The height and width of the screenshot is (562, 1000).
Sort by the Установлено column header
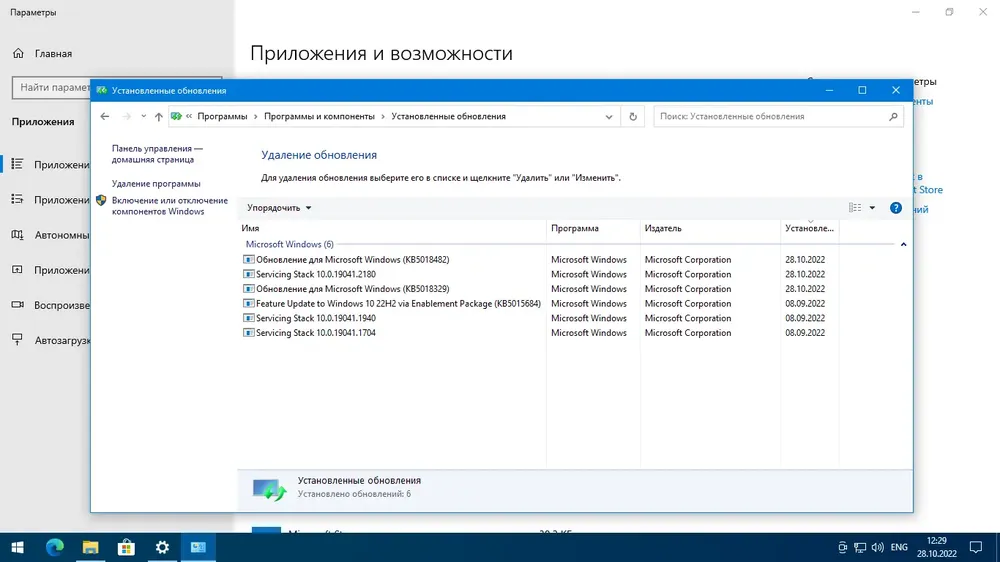coord(809,228)
